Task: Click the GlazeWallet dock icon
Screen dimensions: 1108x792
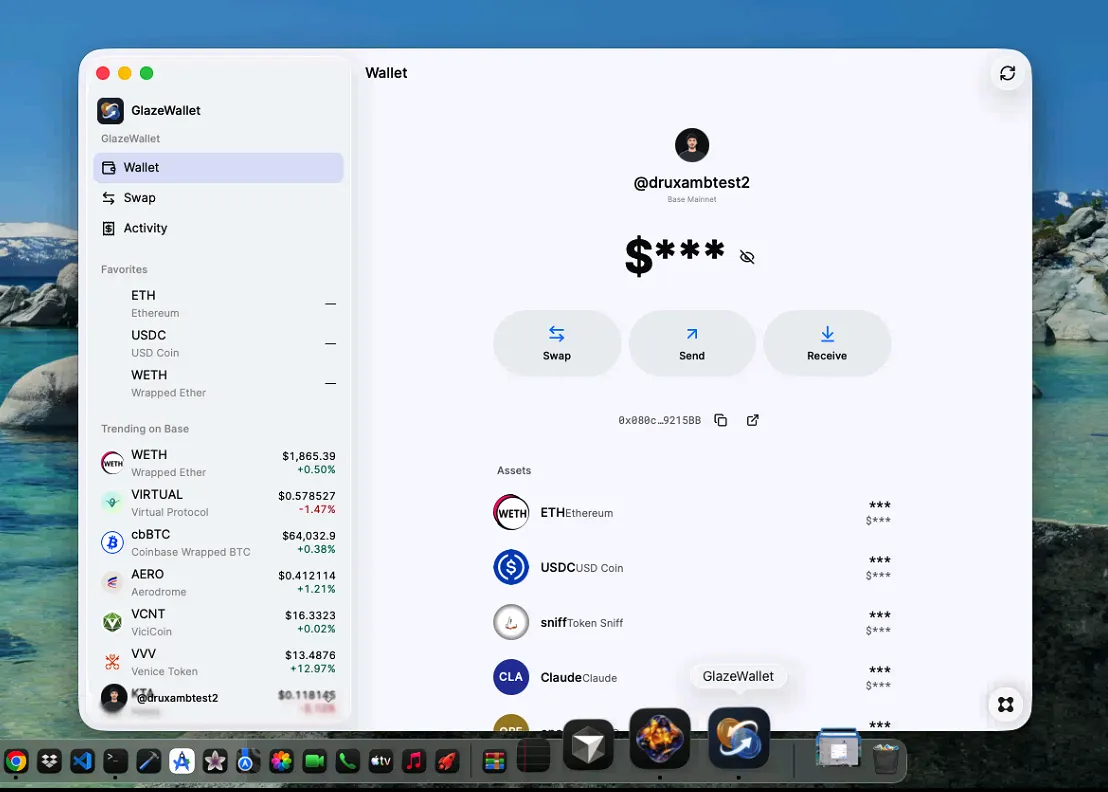Action: point(738,738)
